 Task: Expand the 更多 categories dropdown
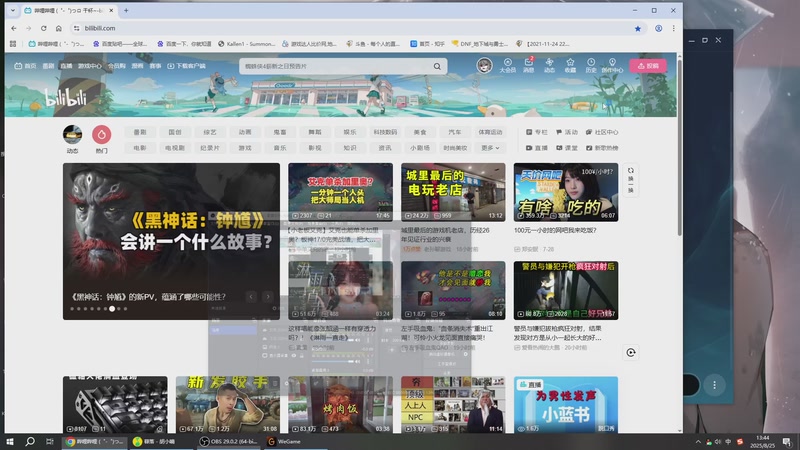coord(490,148)
